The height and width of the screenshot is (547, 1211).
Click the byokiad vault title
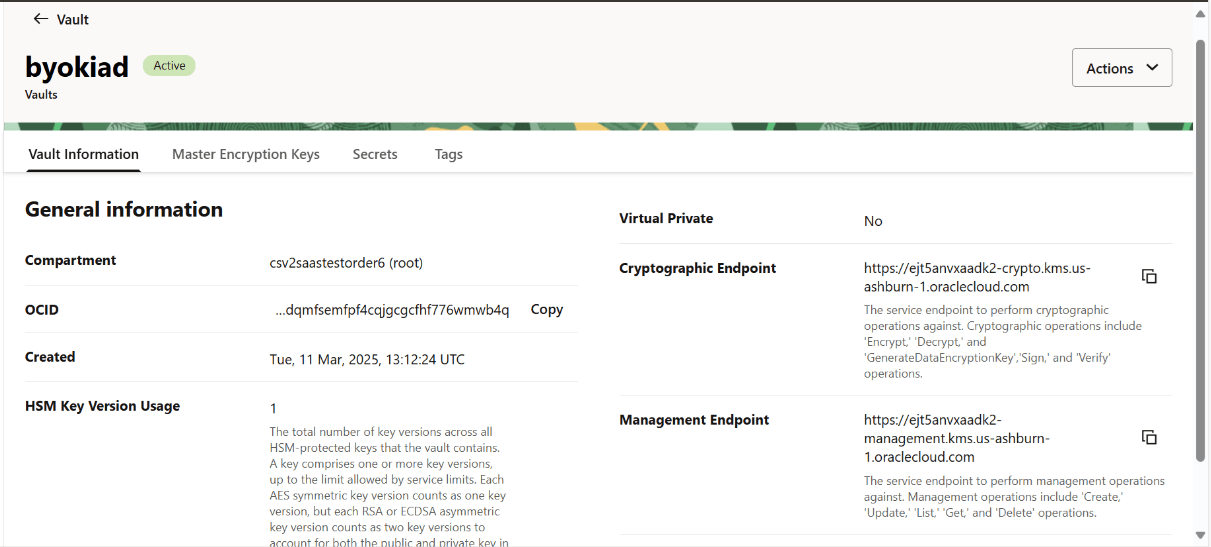[x=77, y=67]
